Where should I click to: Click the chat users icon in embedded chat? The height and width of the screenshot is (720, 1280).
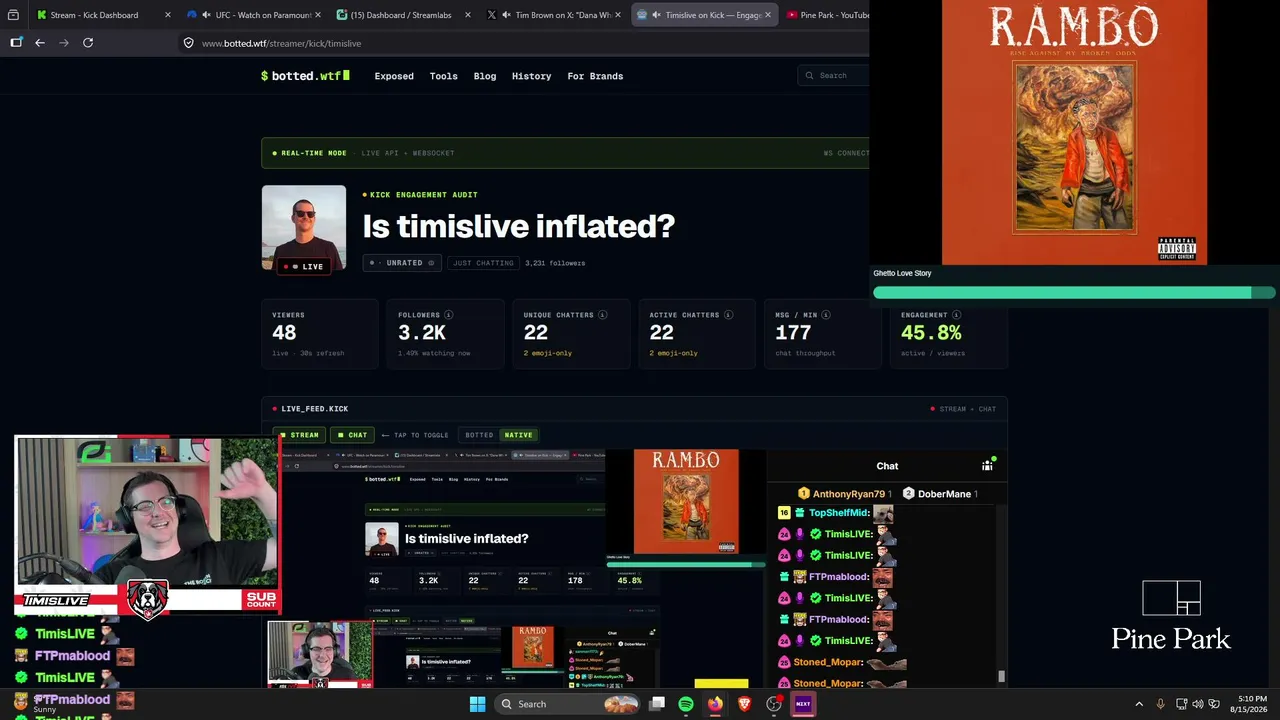point(987,465)
